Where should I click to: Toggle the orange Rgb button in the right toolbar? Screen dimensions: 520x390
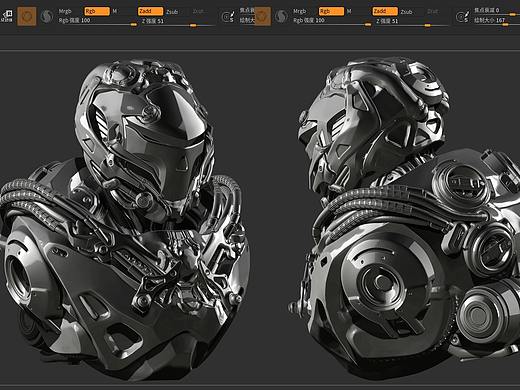coord(331,12)
